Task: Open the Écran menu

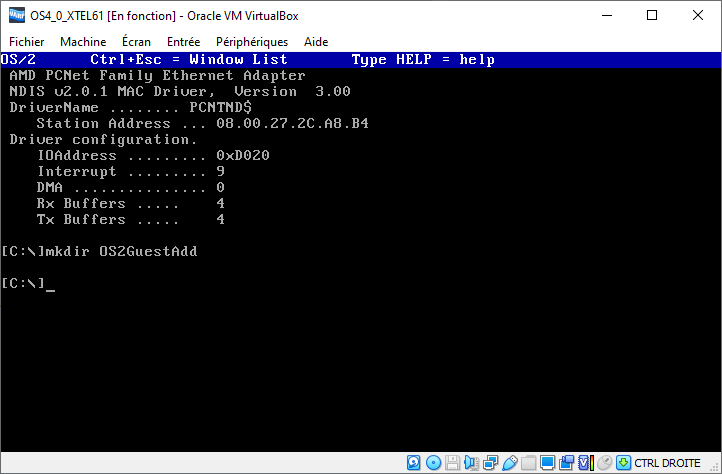Action: tap(136, 42)
